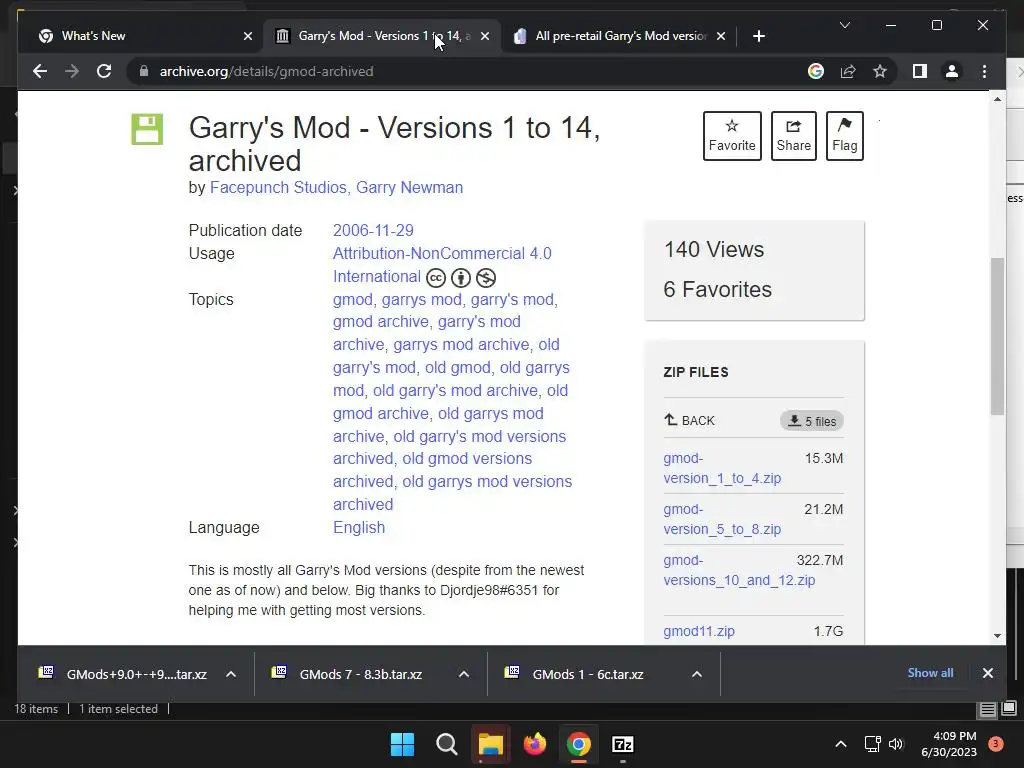Flag this archive item

pyautogui.click(x=844, y=136)
